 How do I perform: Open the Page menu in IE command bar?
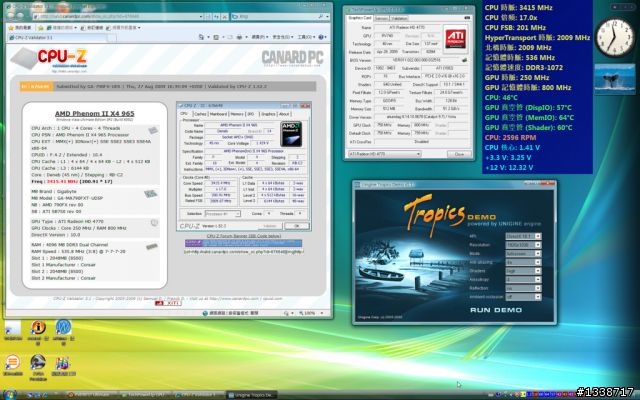click(x=259, y=37)
